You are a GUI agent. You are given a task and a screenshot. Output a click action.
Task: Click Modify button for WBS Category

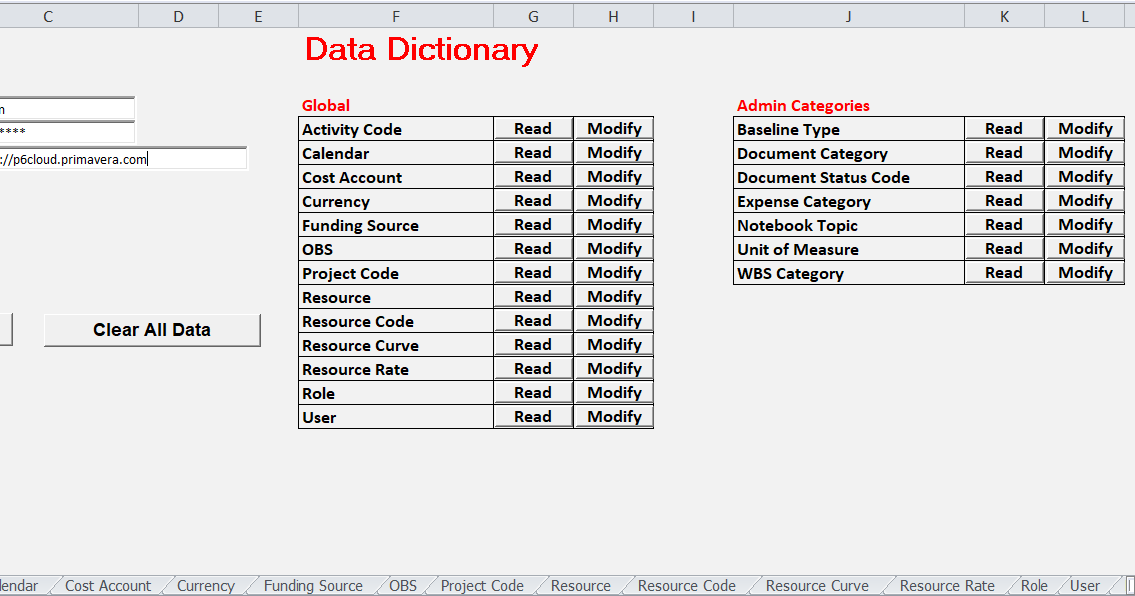coord(1085,272)
